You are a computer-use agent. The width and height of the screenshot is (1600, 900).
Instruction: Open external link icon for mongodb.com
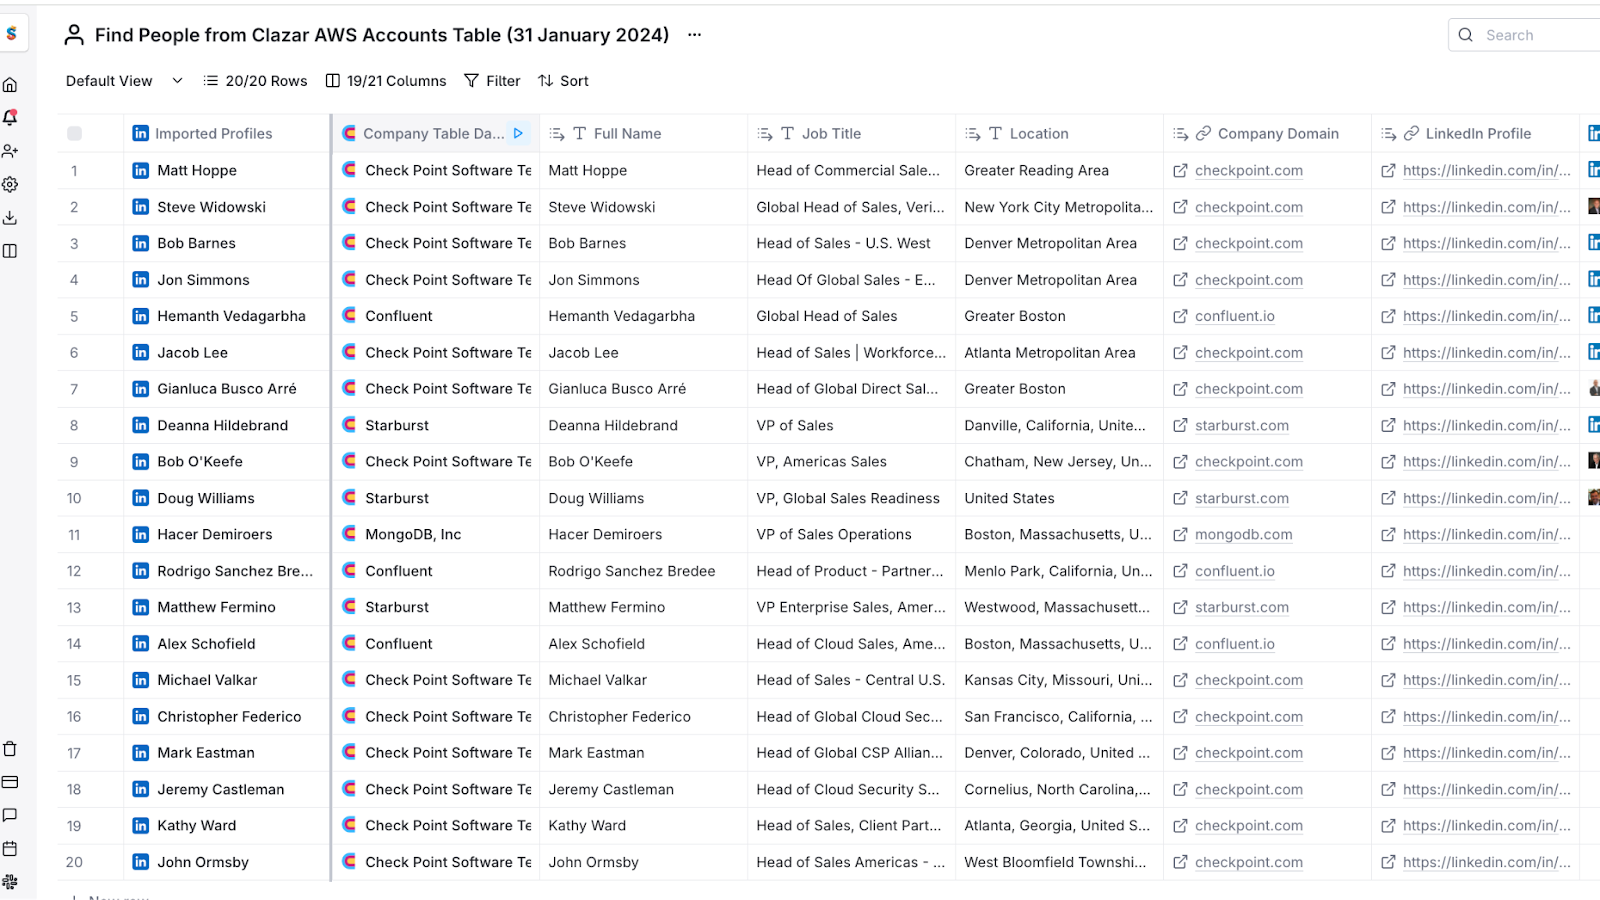[1180, 535]
